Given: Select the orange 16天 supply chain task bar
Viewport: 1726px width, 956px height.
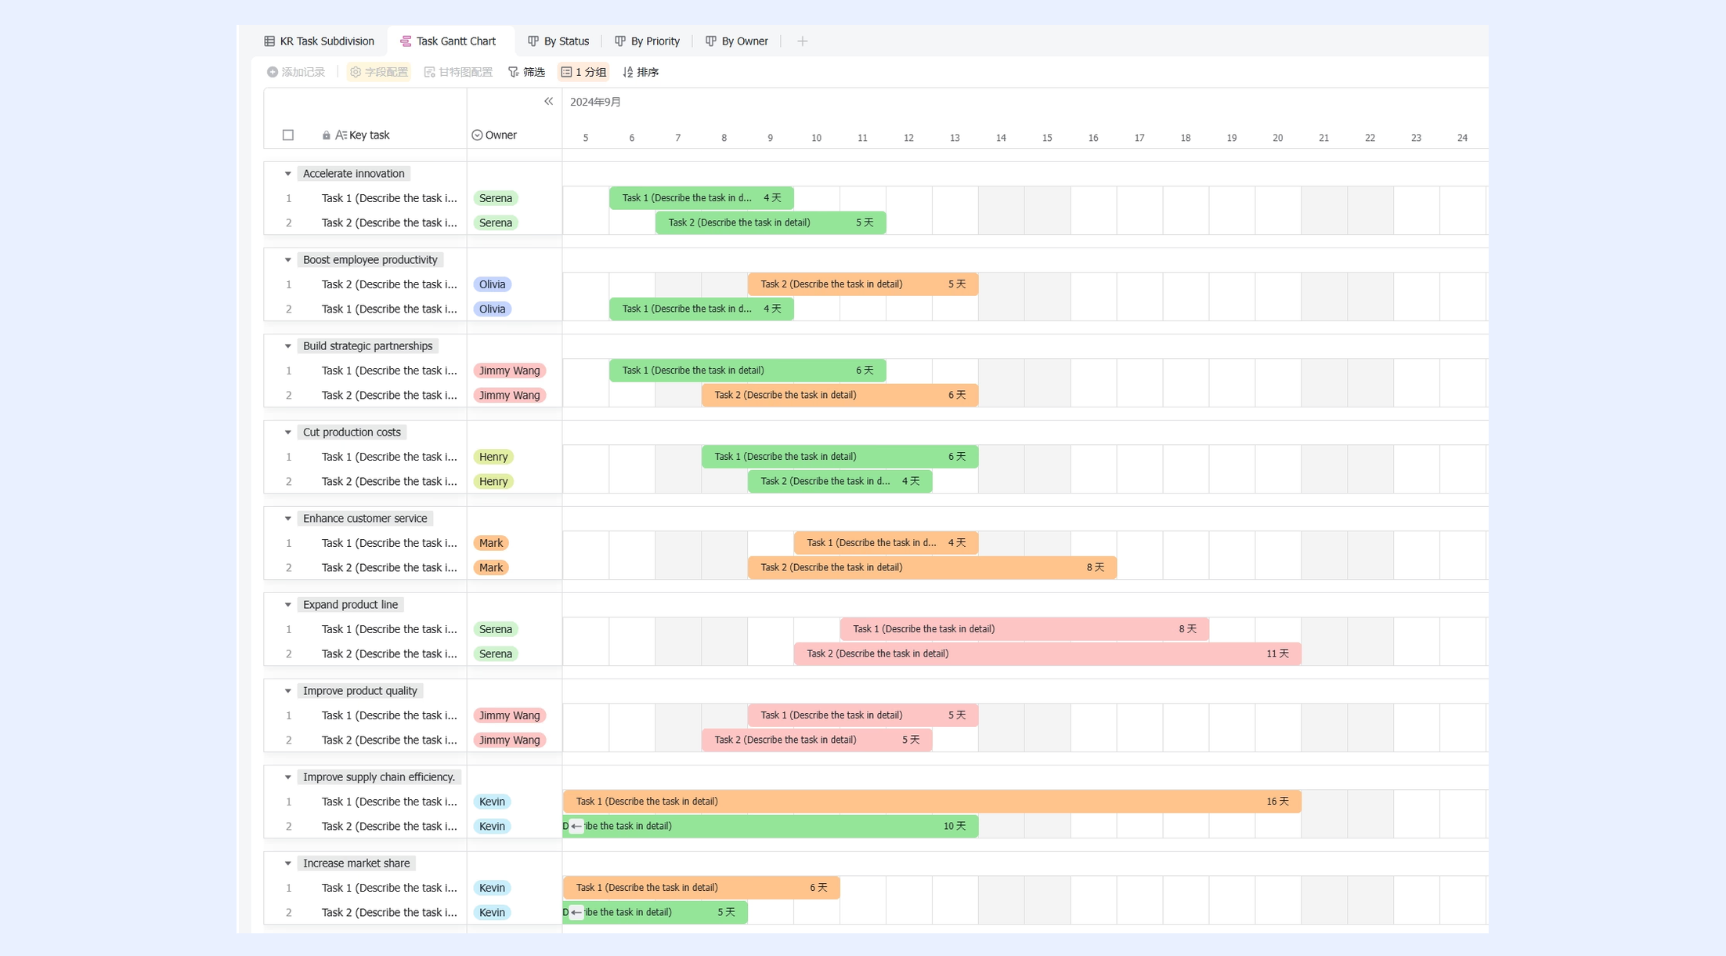Looking at the screenshot, I should (932, 802).
